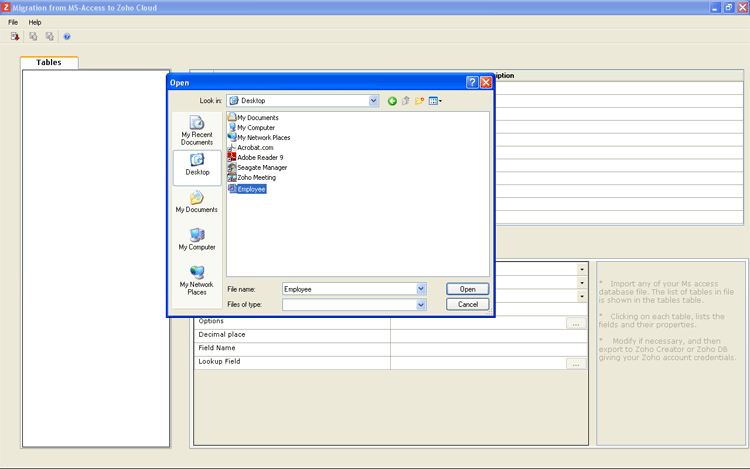Select the Employee file in list
The width and height of the screenshot is (750, 469).
click(x=251, y=188)
